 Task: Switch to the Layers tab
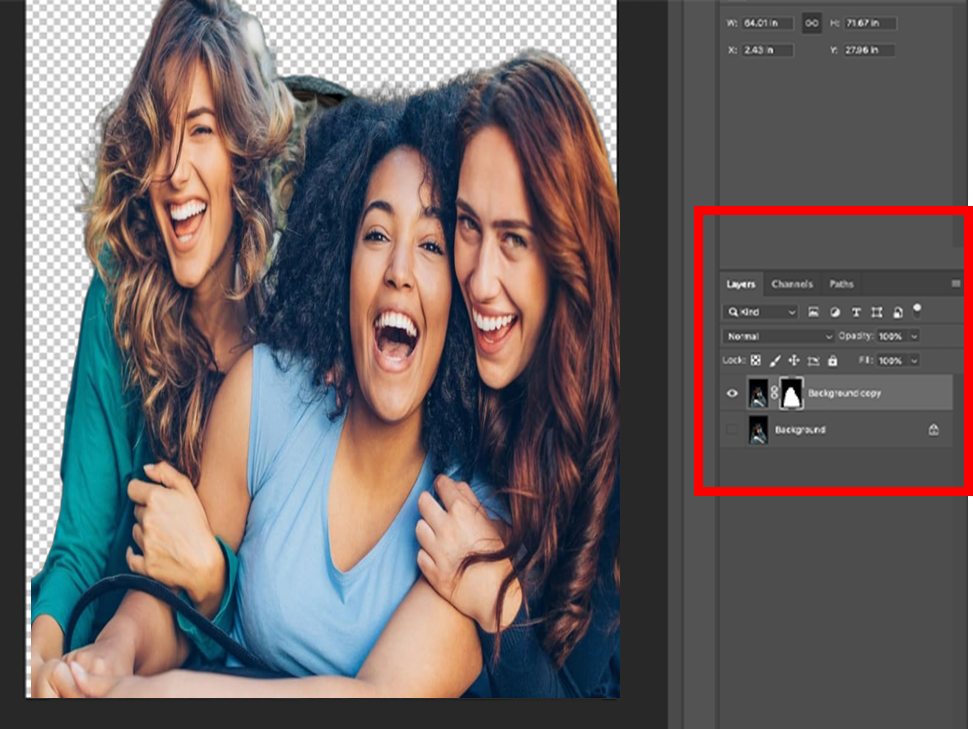[x=741, y=284]
